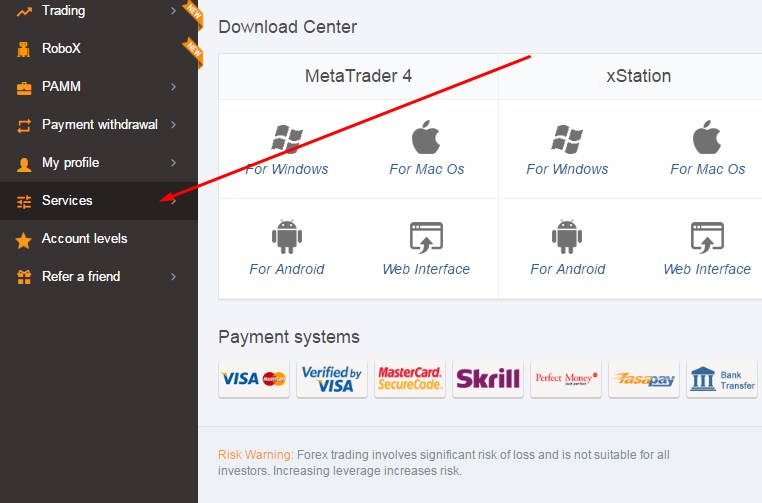This screenshot has width=762, height=503.
Task: Click the My profile person icon
Action: click(24, 164)
